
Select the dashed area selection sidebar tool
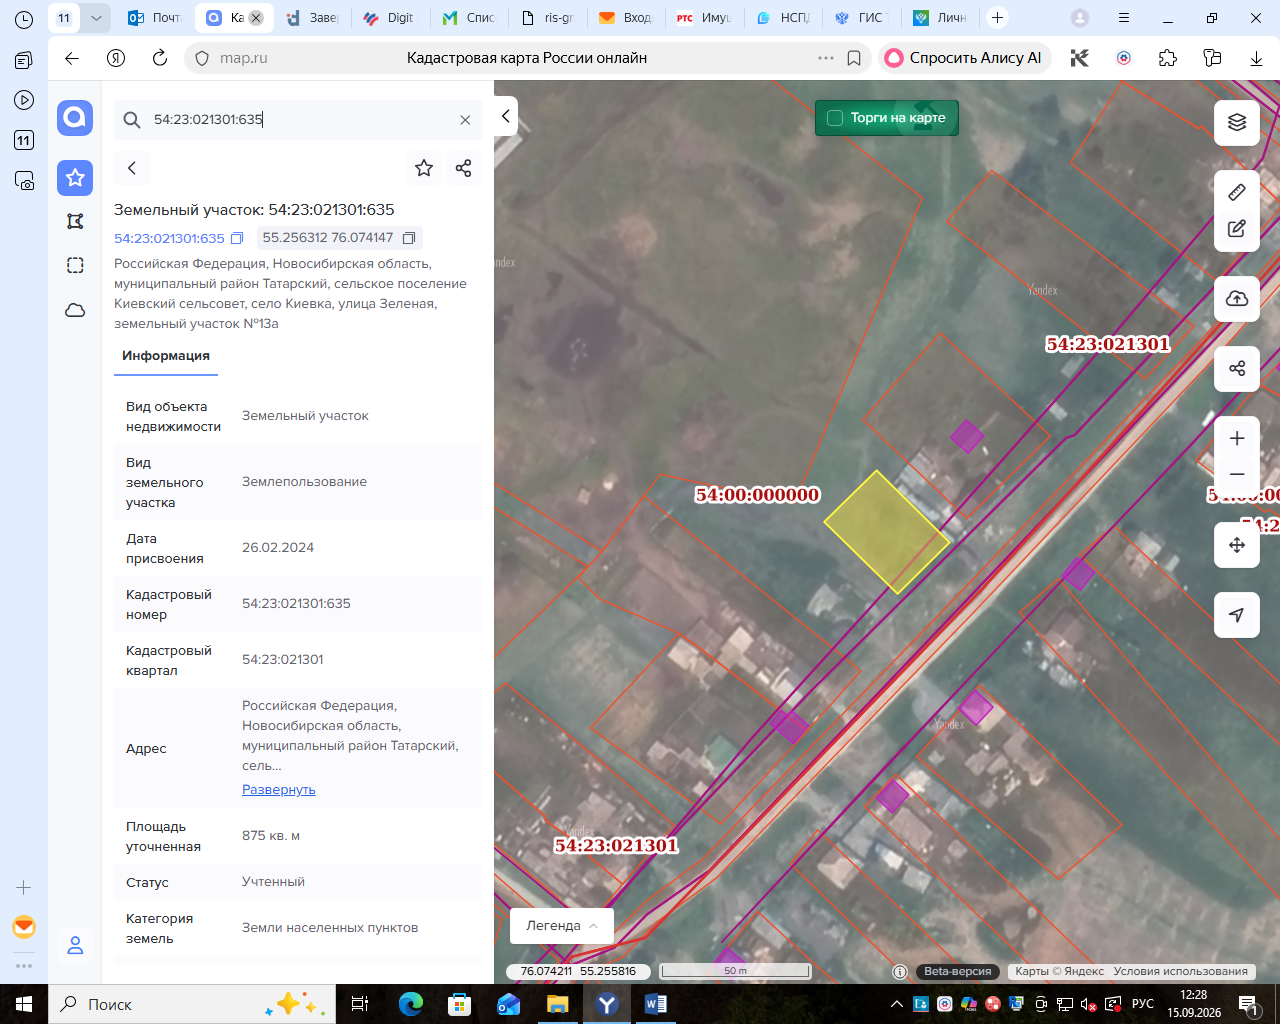(x=75, y=265)
